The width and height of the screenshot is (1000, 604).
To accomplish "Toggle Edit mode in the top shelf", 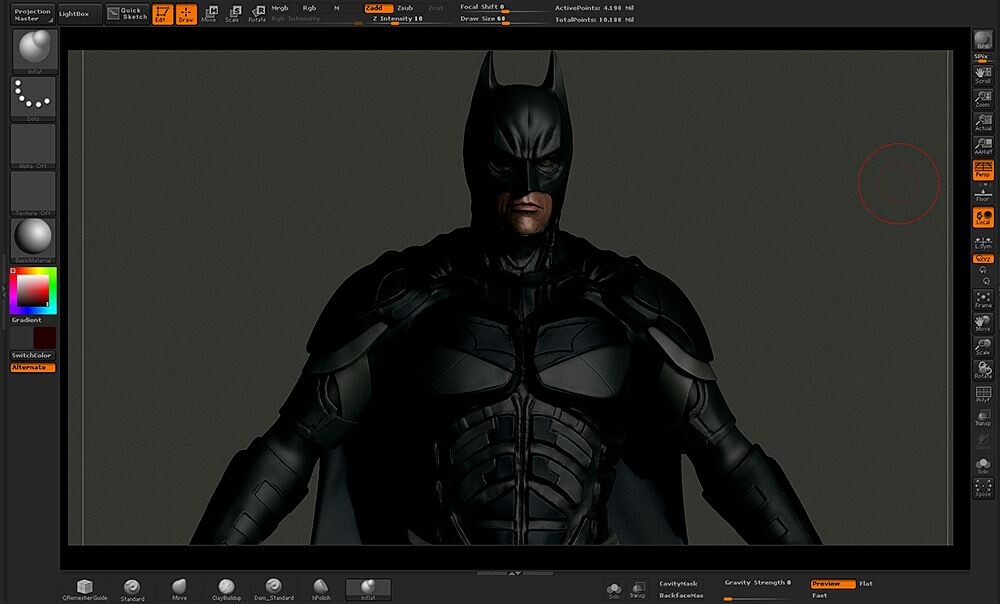I will [x=163, y=15].
